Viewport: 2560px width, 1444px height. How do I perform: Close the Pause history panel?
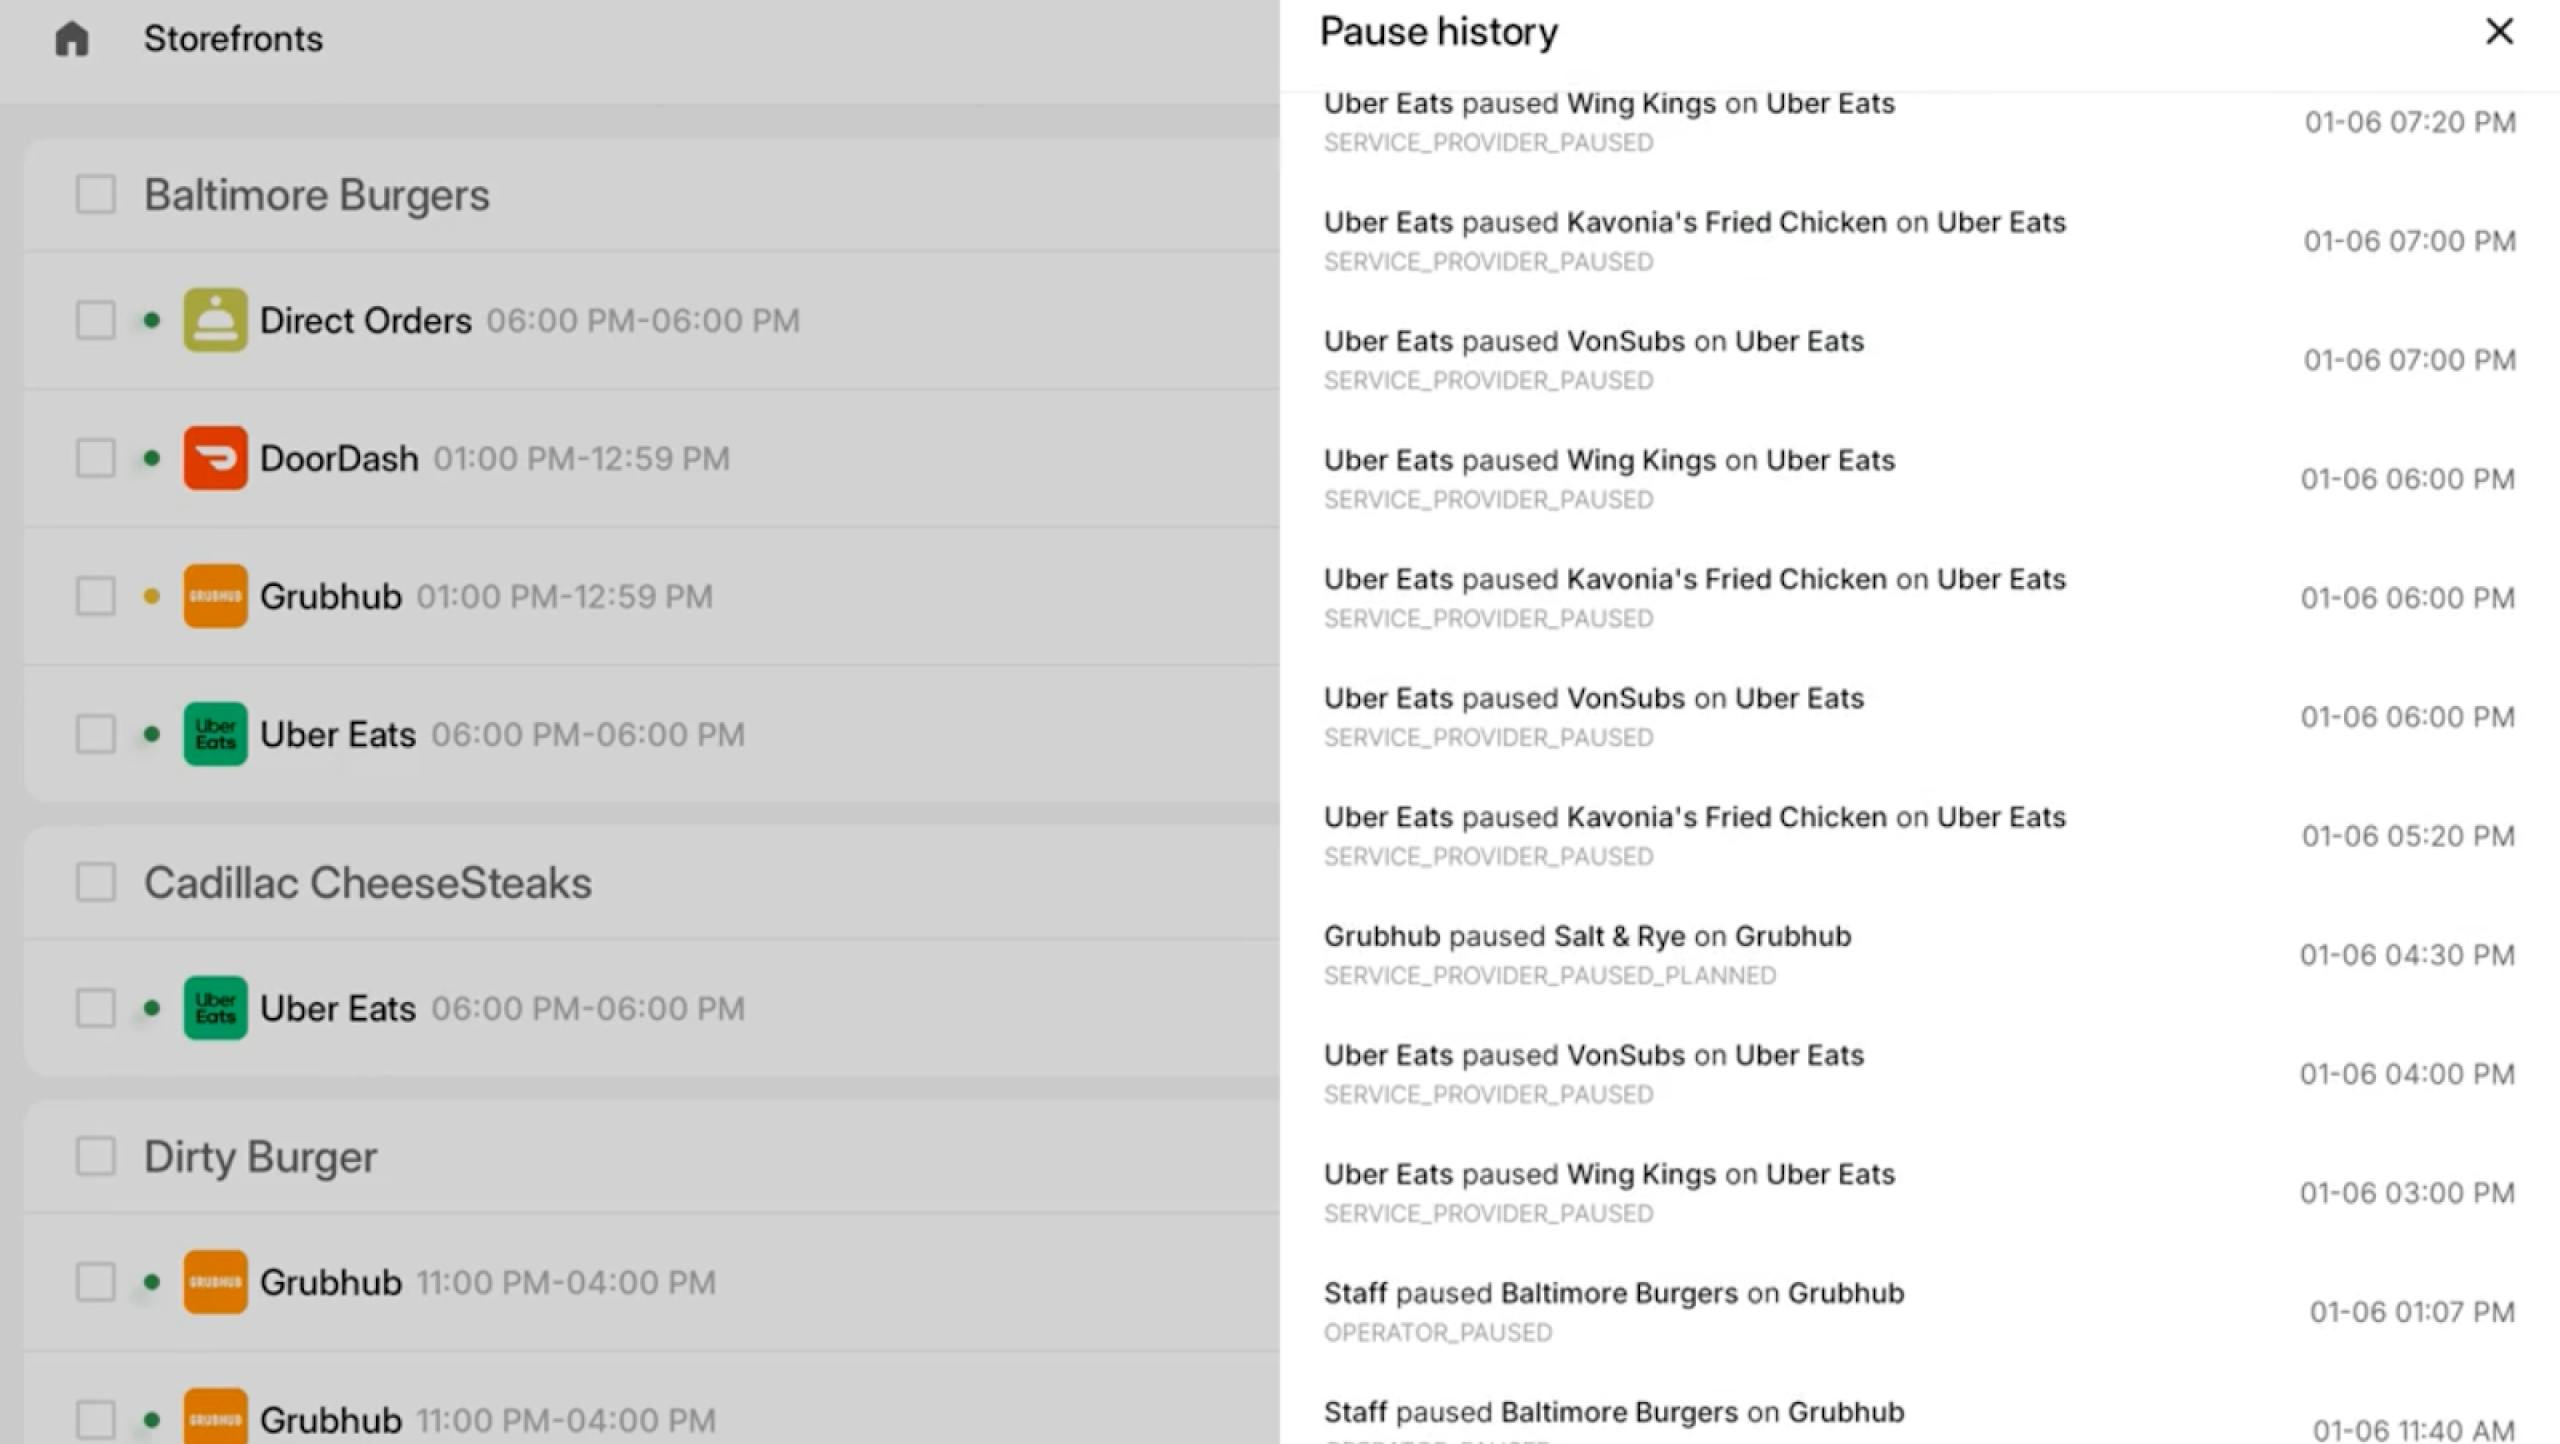2498,32
